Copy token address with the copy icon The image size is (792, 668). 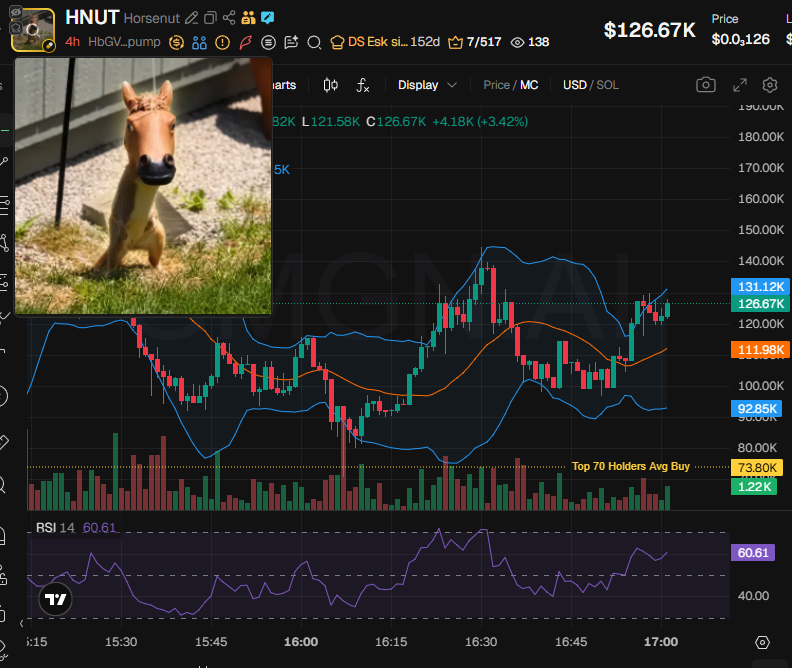210,18
